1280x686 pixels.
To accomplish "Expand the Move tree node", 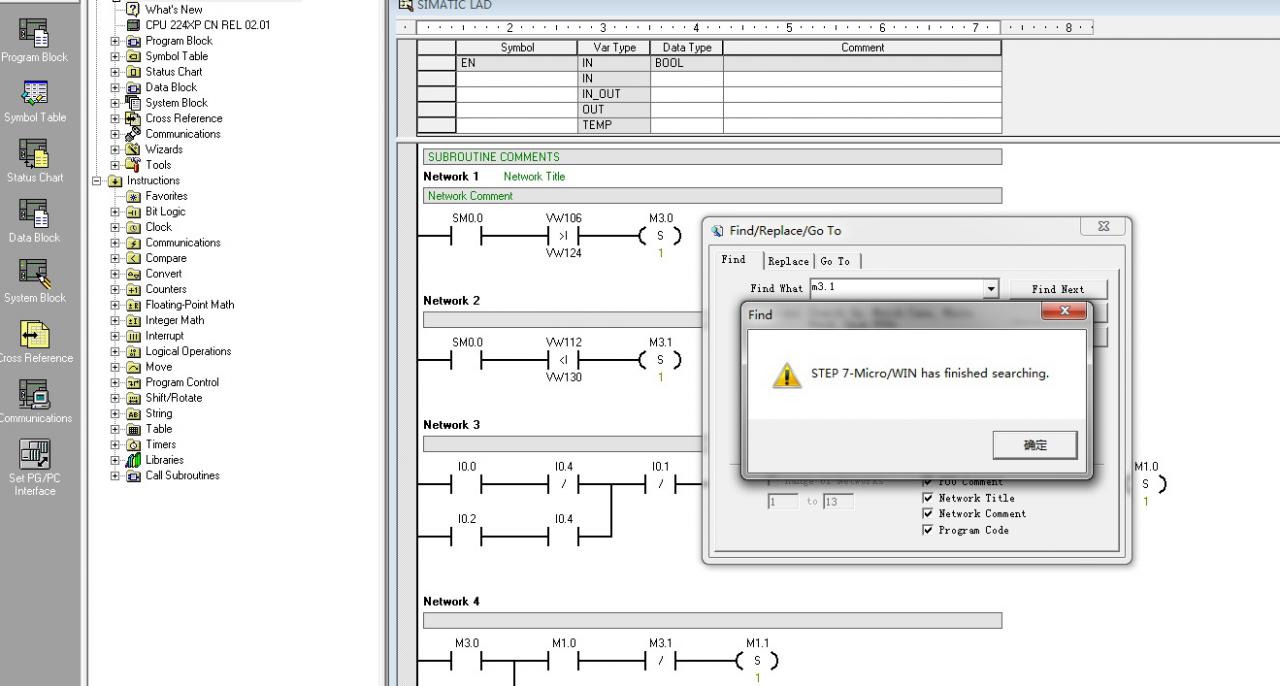I will tap(115, 367).
